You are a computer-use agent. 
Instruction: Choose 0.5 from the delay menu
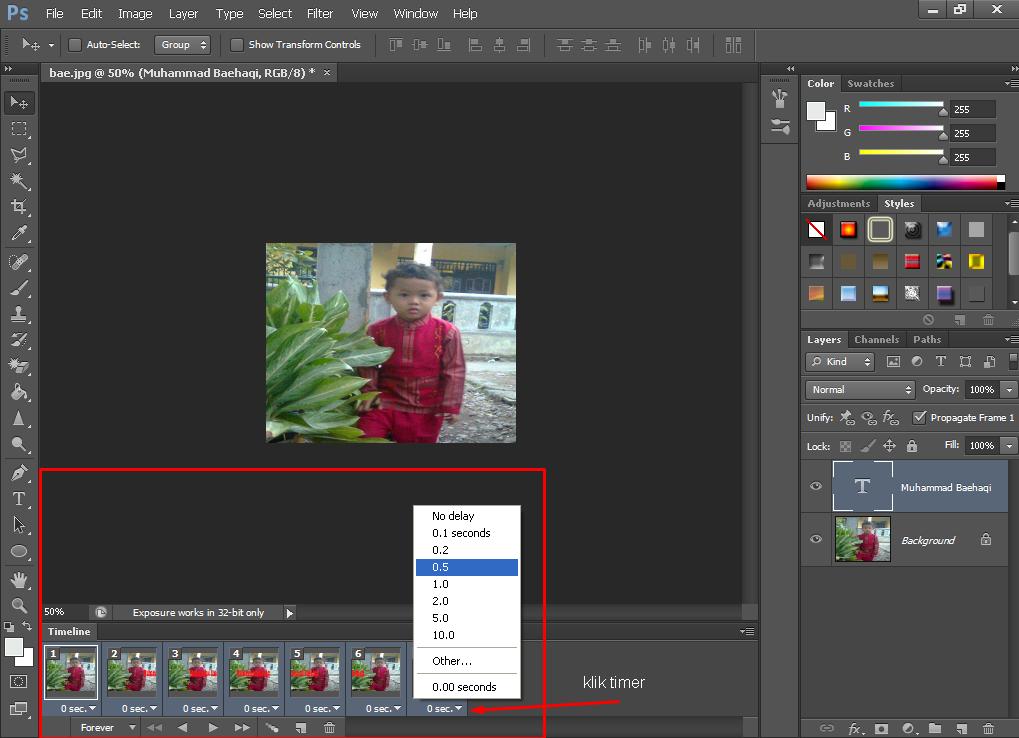coord(466,567)
